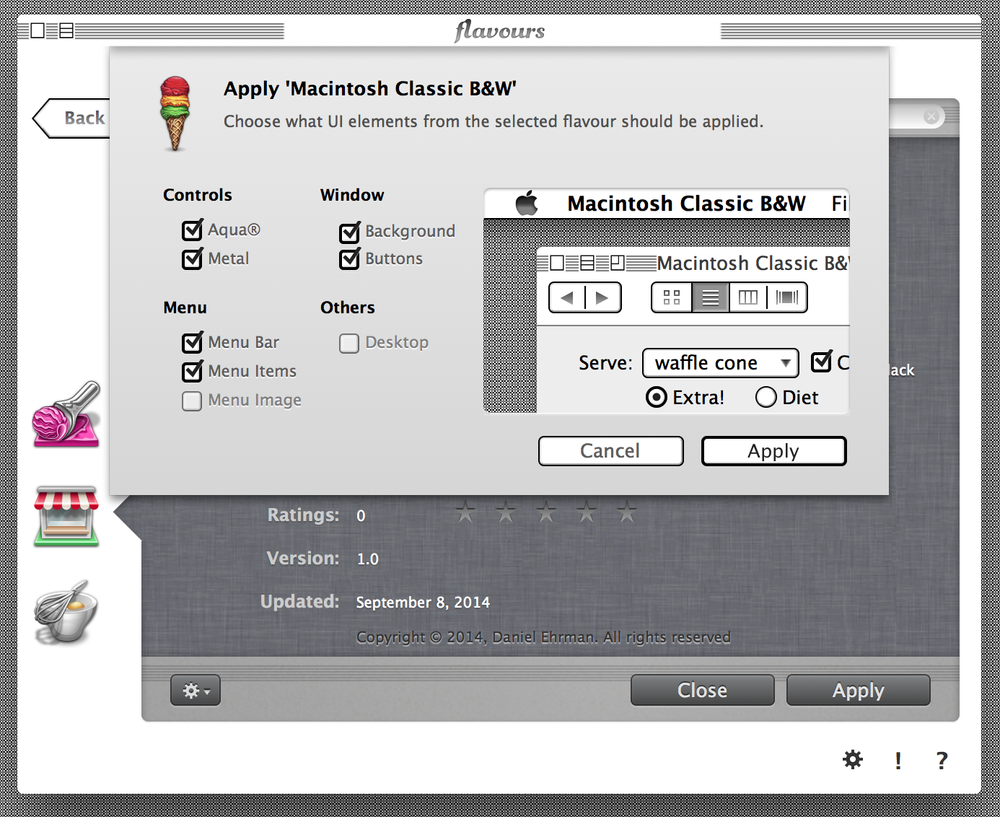Click the back arrow in the preview toolbar
The height and width of the screenshot is (817, 1000).
[566, 297]
